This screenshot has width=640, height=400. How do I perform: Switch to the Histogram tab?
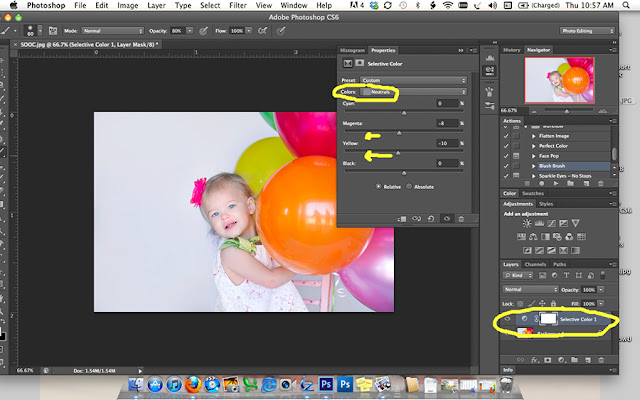(352, 49)
